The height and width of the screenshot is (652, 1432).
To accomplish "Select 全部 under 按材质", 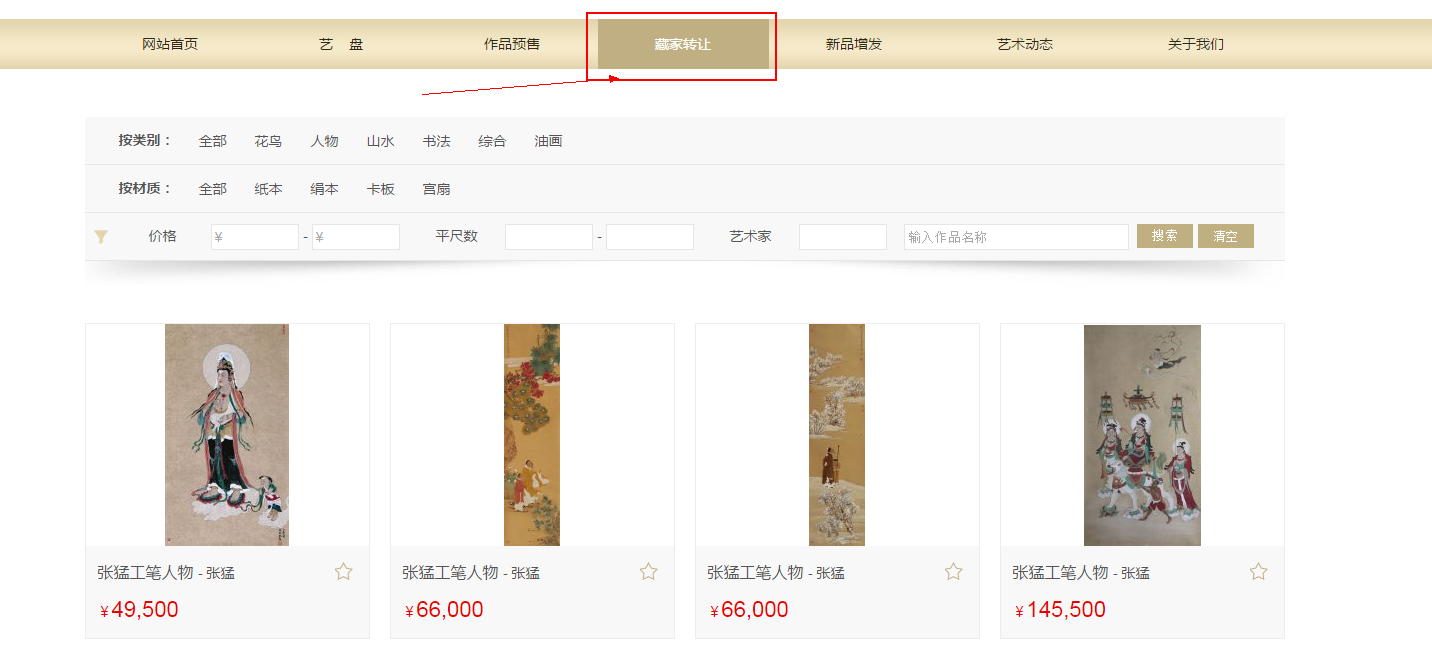I will (213, 189).
